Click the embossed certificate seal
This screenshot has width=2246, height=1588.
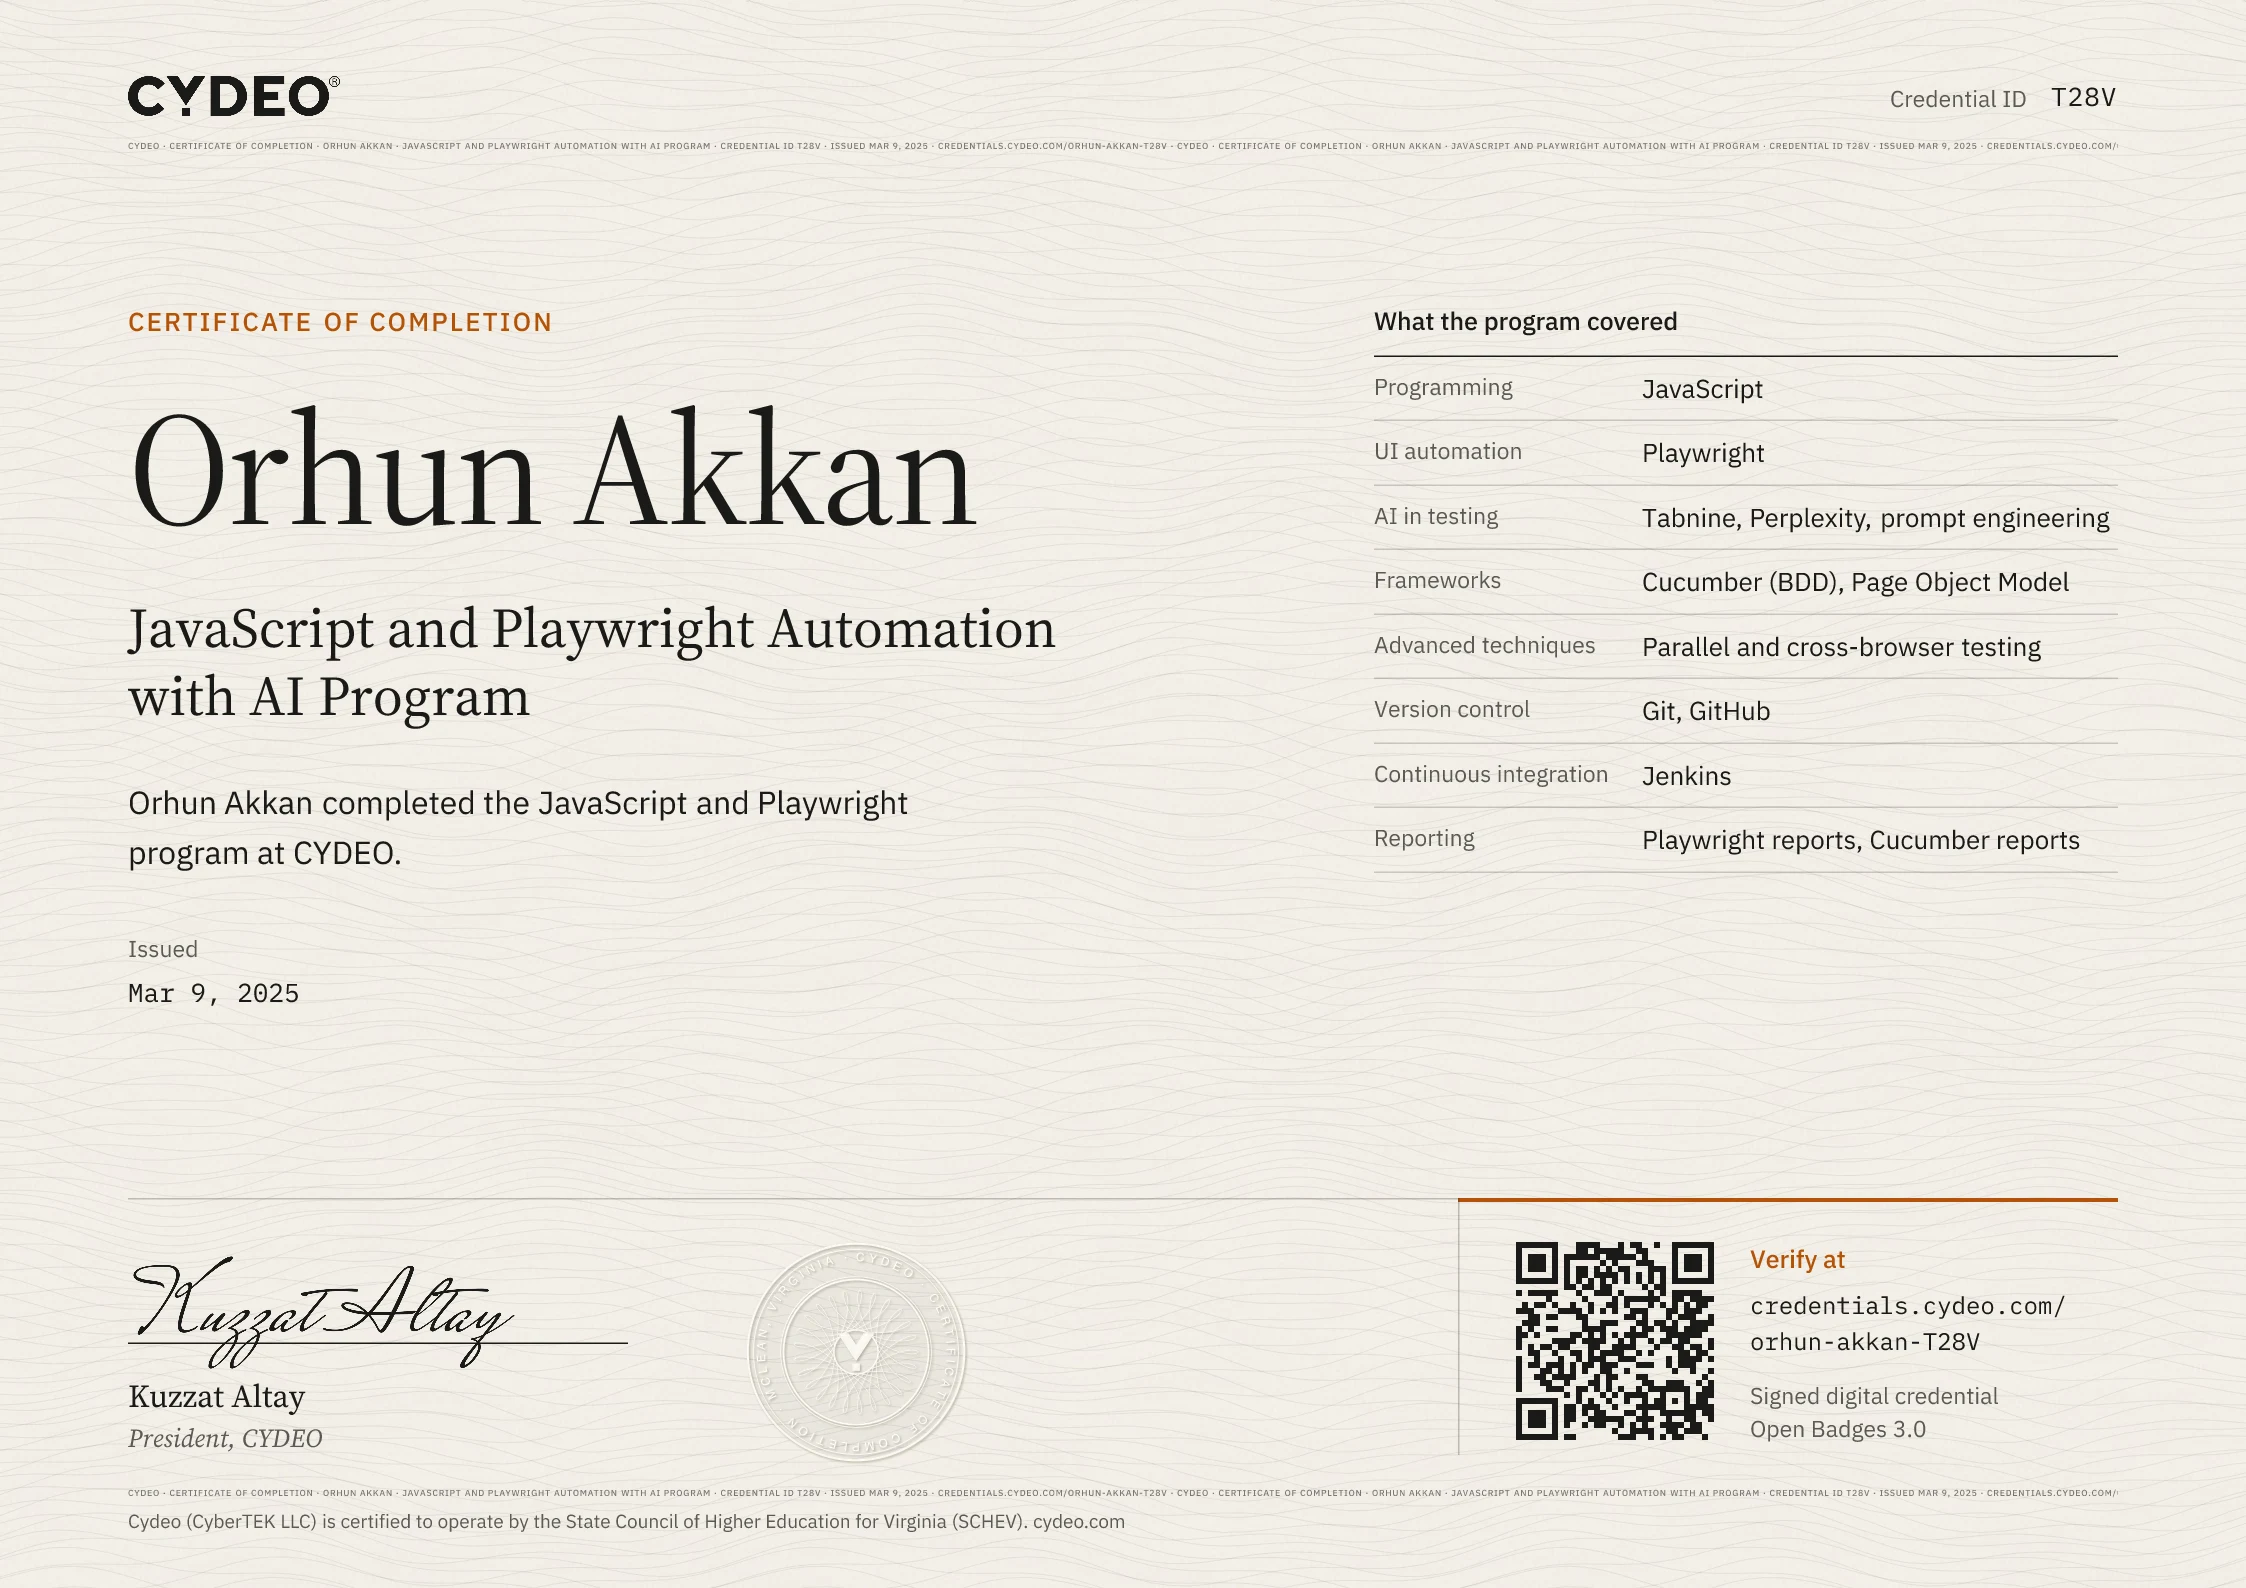(x=857, y=1352)
